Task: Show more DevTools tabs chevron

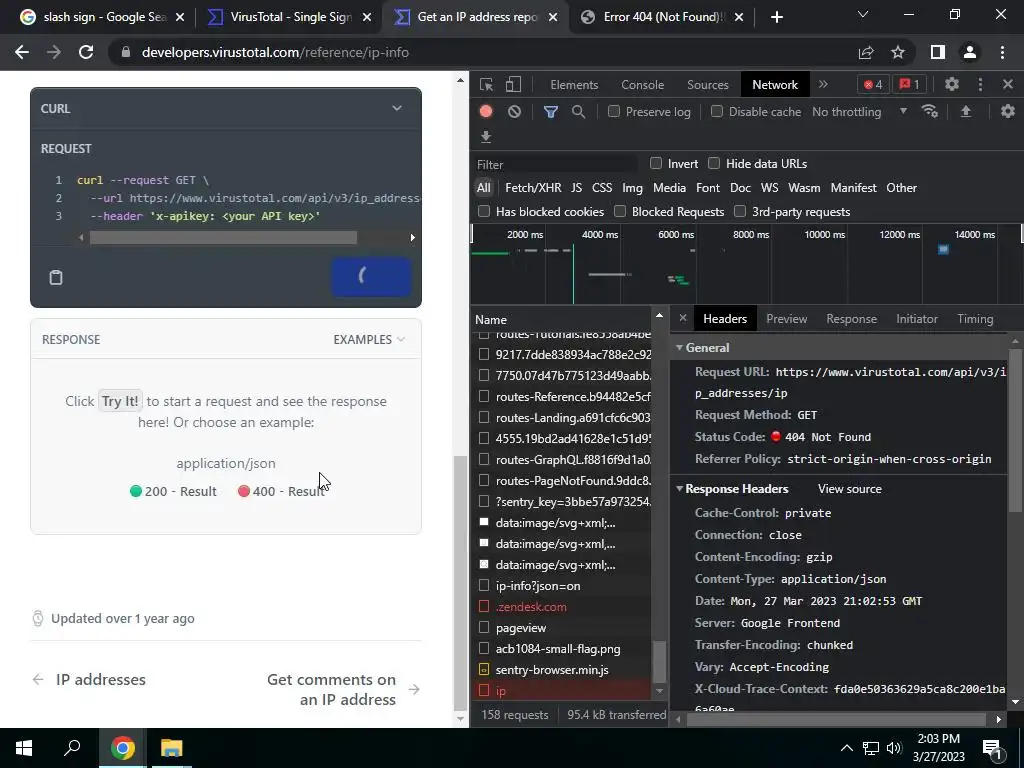Action: pos(823,84)
